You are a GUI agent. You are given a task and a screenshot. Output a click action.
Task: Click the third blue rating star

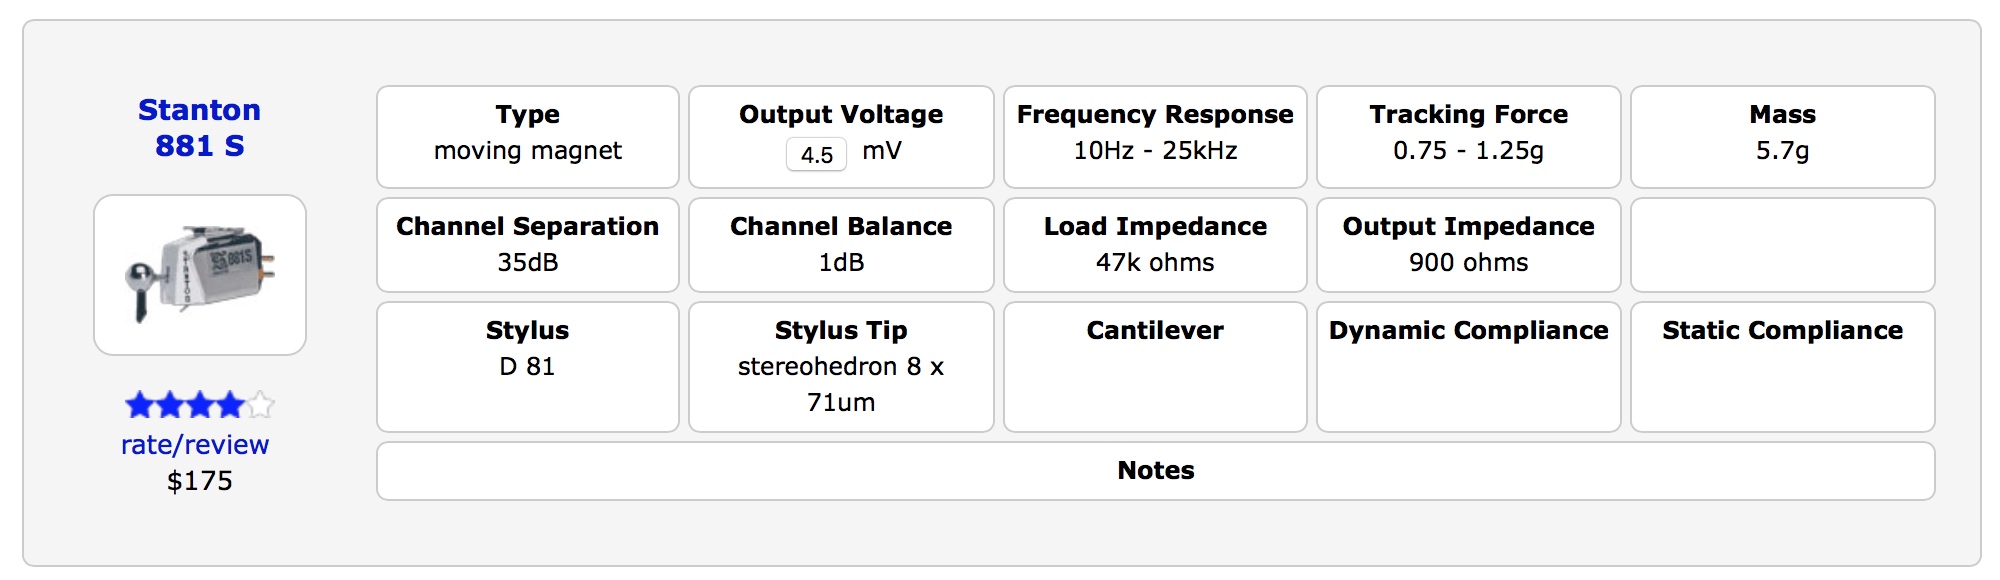coord(200,405)
